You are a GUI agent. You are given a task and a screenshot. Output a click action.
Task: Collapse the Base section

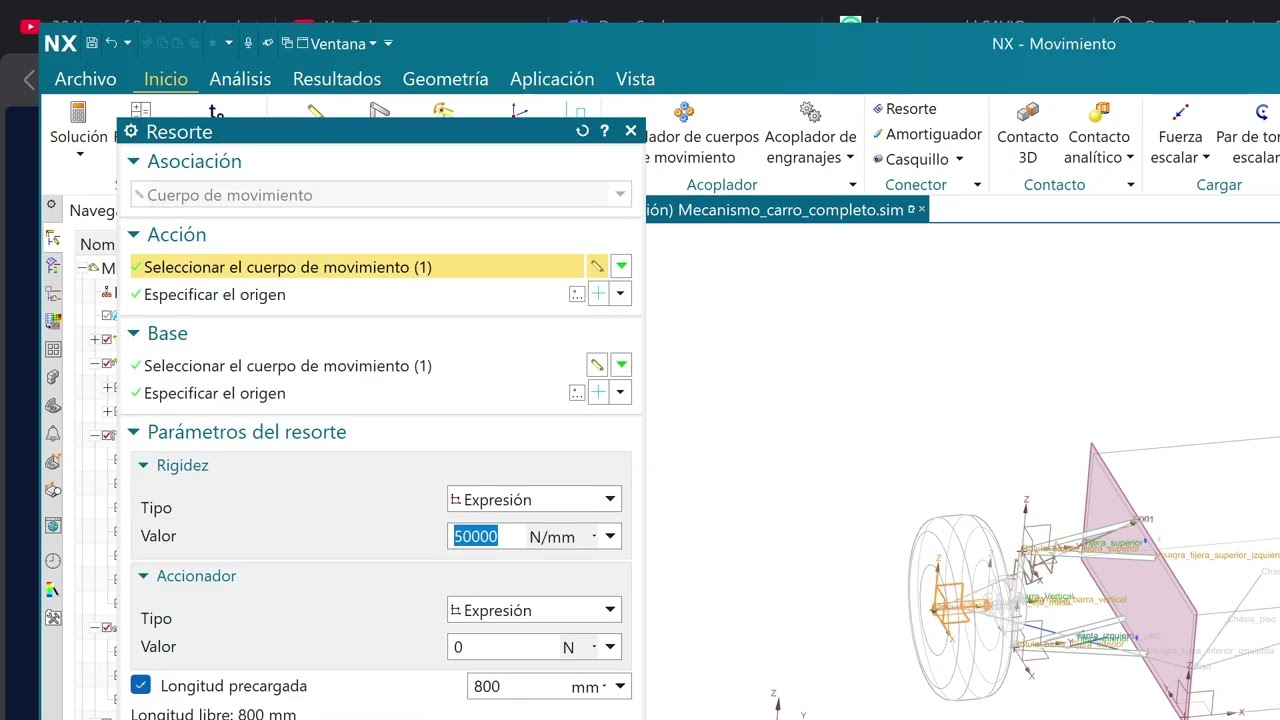134,334
